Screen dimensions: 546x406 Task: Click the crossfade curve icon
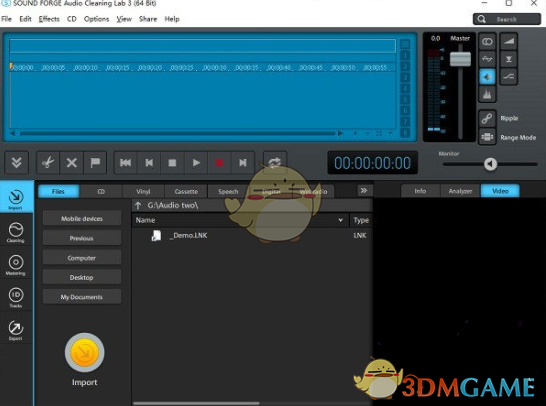[509, 77]
